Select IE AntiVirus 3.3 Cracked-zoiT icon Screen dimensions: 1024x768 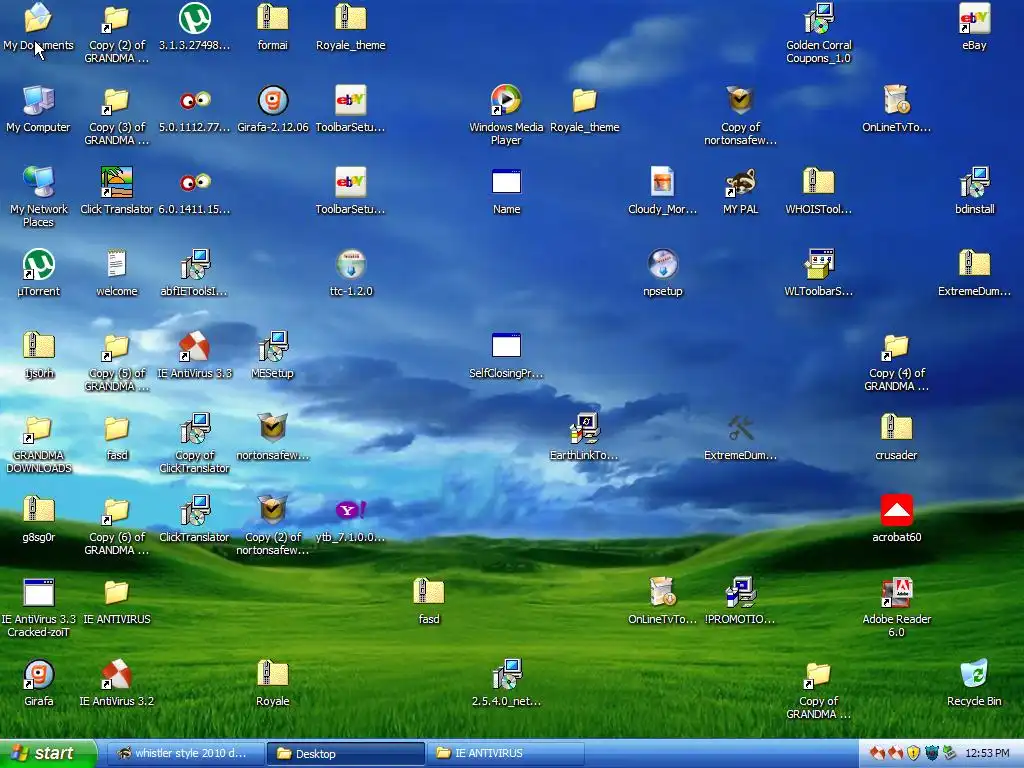[x=38, y=607]
